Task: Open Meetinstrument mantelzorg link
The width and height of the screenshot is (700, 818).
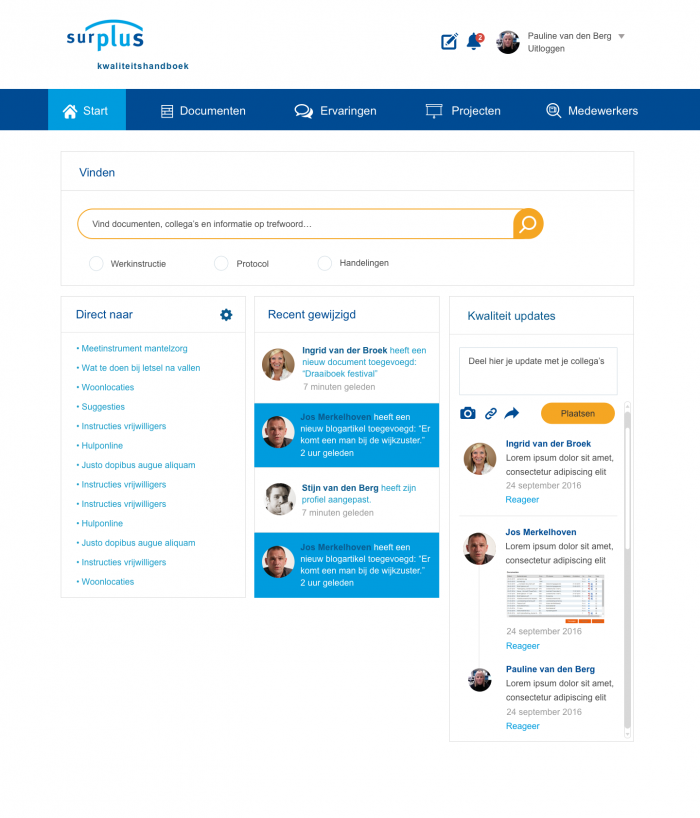Action: [134, 348]
